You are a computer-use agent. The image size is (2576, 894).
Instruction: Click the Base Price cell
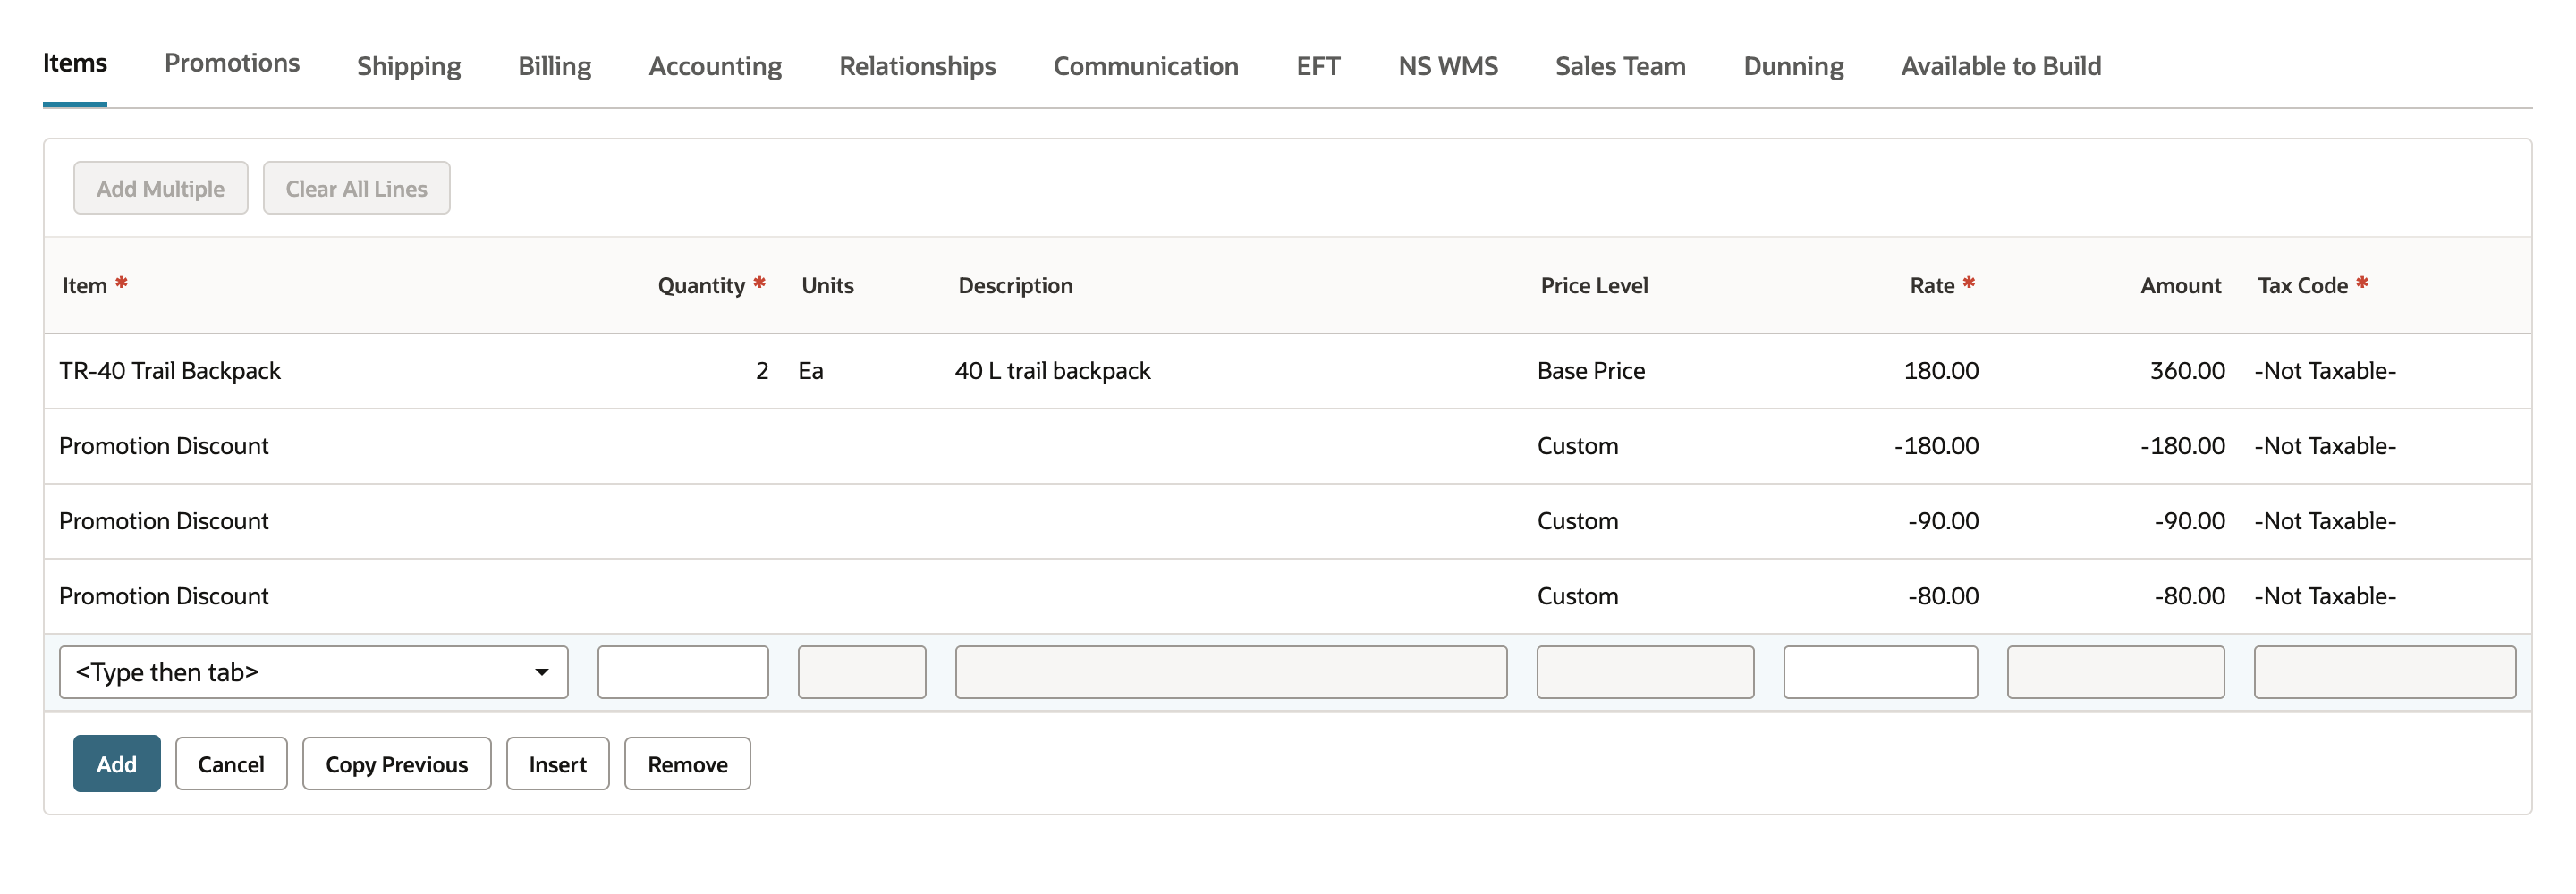tap(1591, 371)
